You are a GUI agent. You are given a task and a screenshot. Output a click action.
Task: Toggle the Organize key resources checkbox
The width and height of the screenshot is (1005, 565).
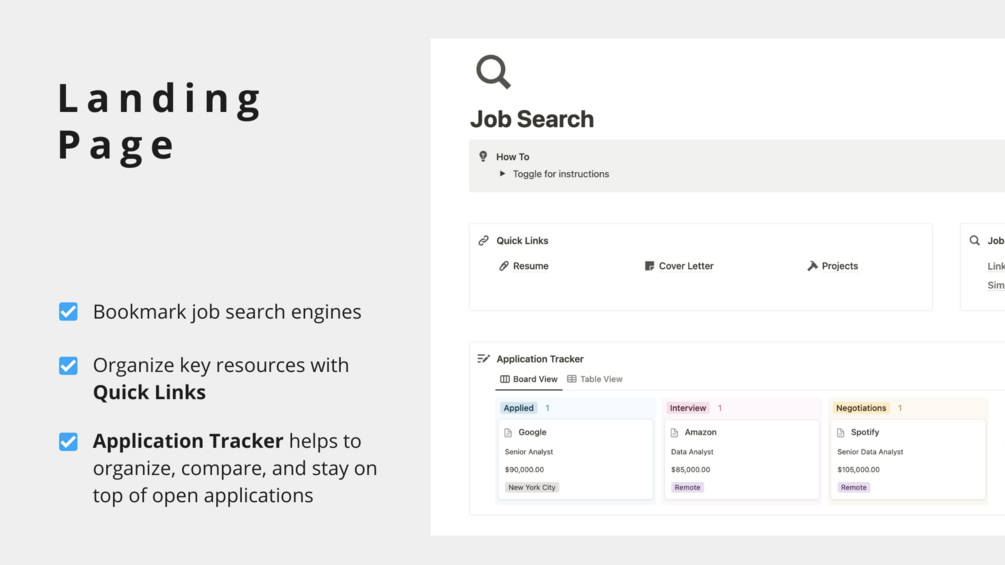pos(68,366)
